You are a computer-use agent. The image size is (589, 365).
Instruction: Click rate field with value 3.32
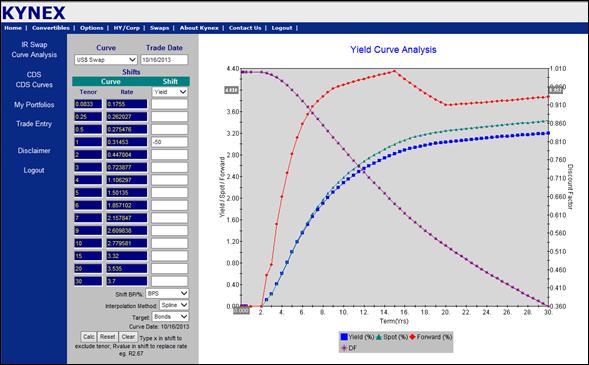click(127, 256)
